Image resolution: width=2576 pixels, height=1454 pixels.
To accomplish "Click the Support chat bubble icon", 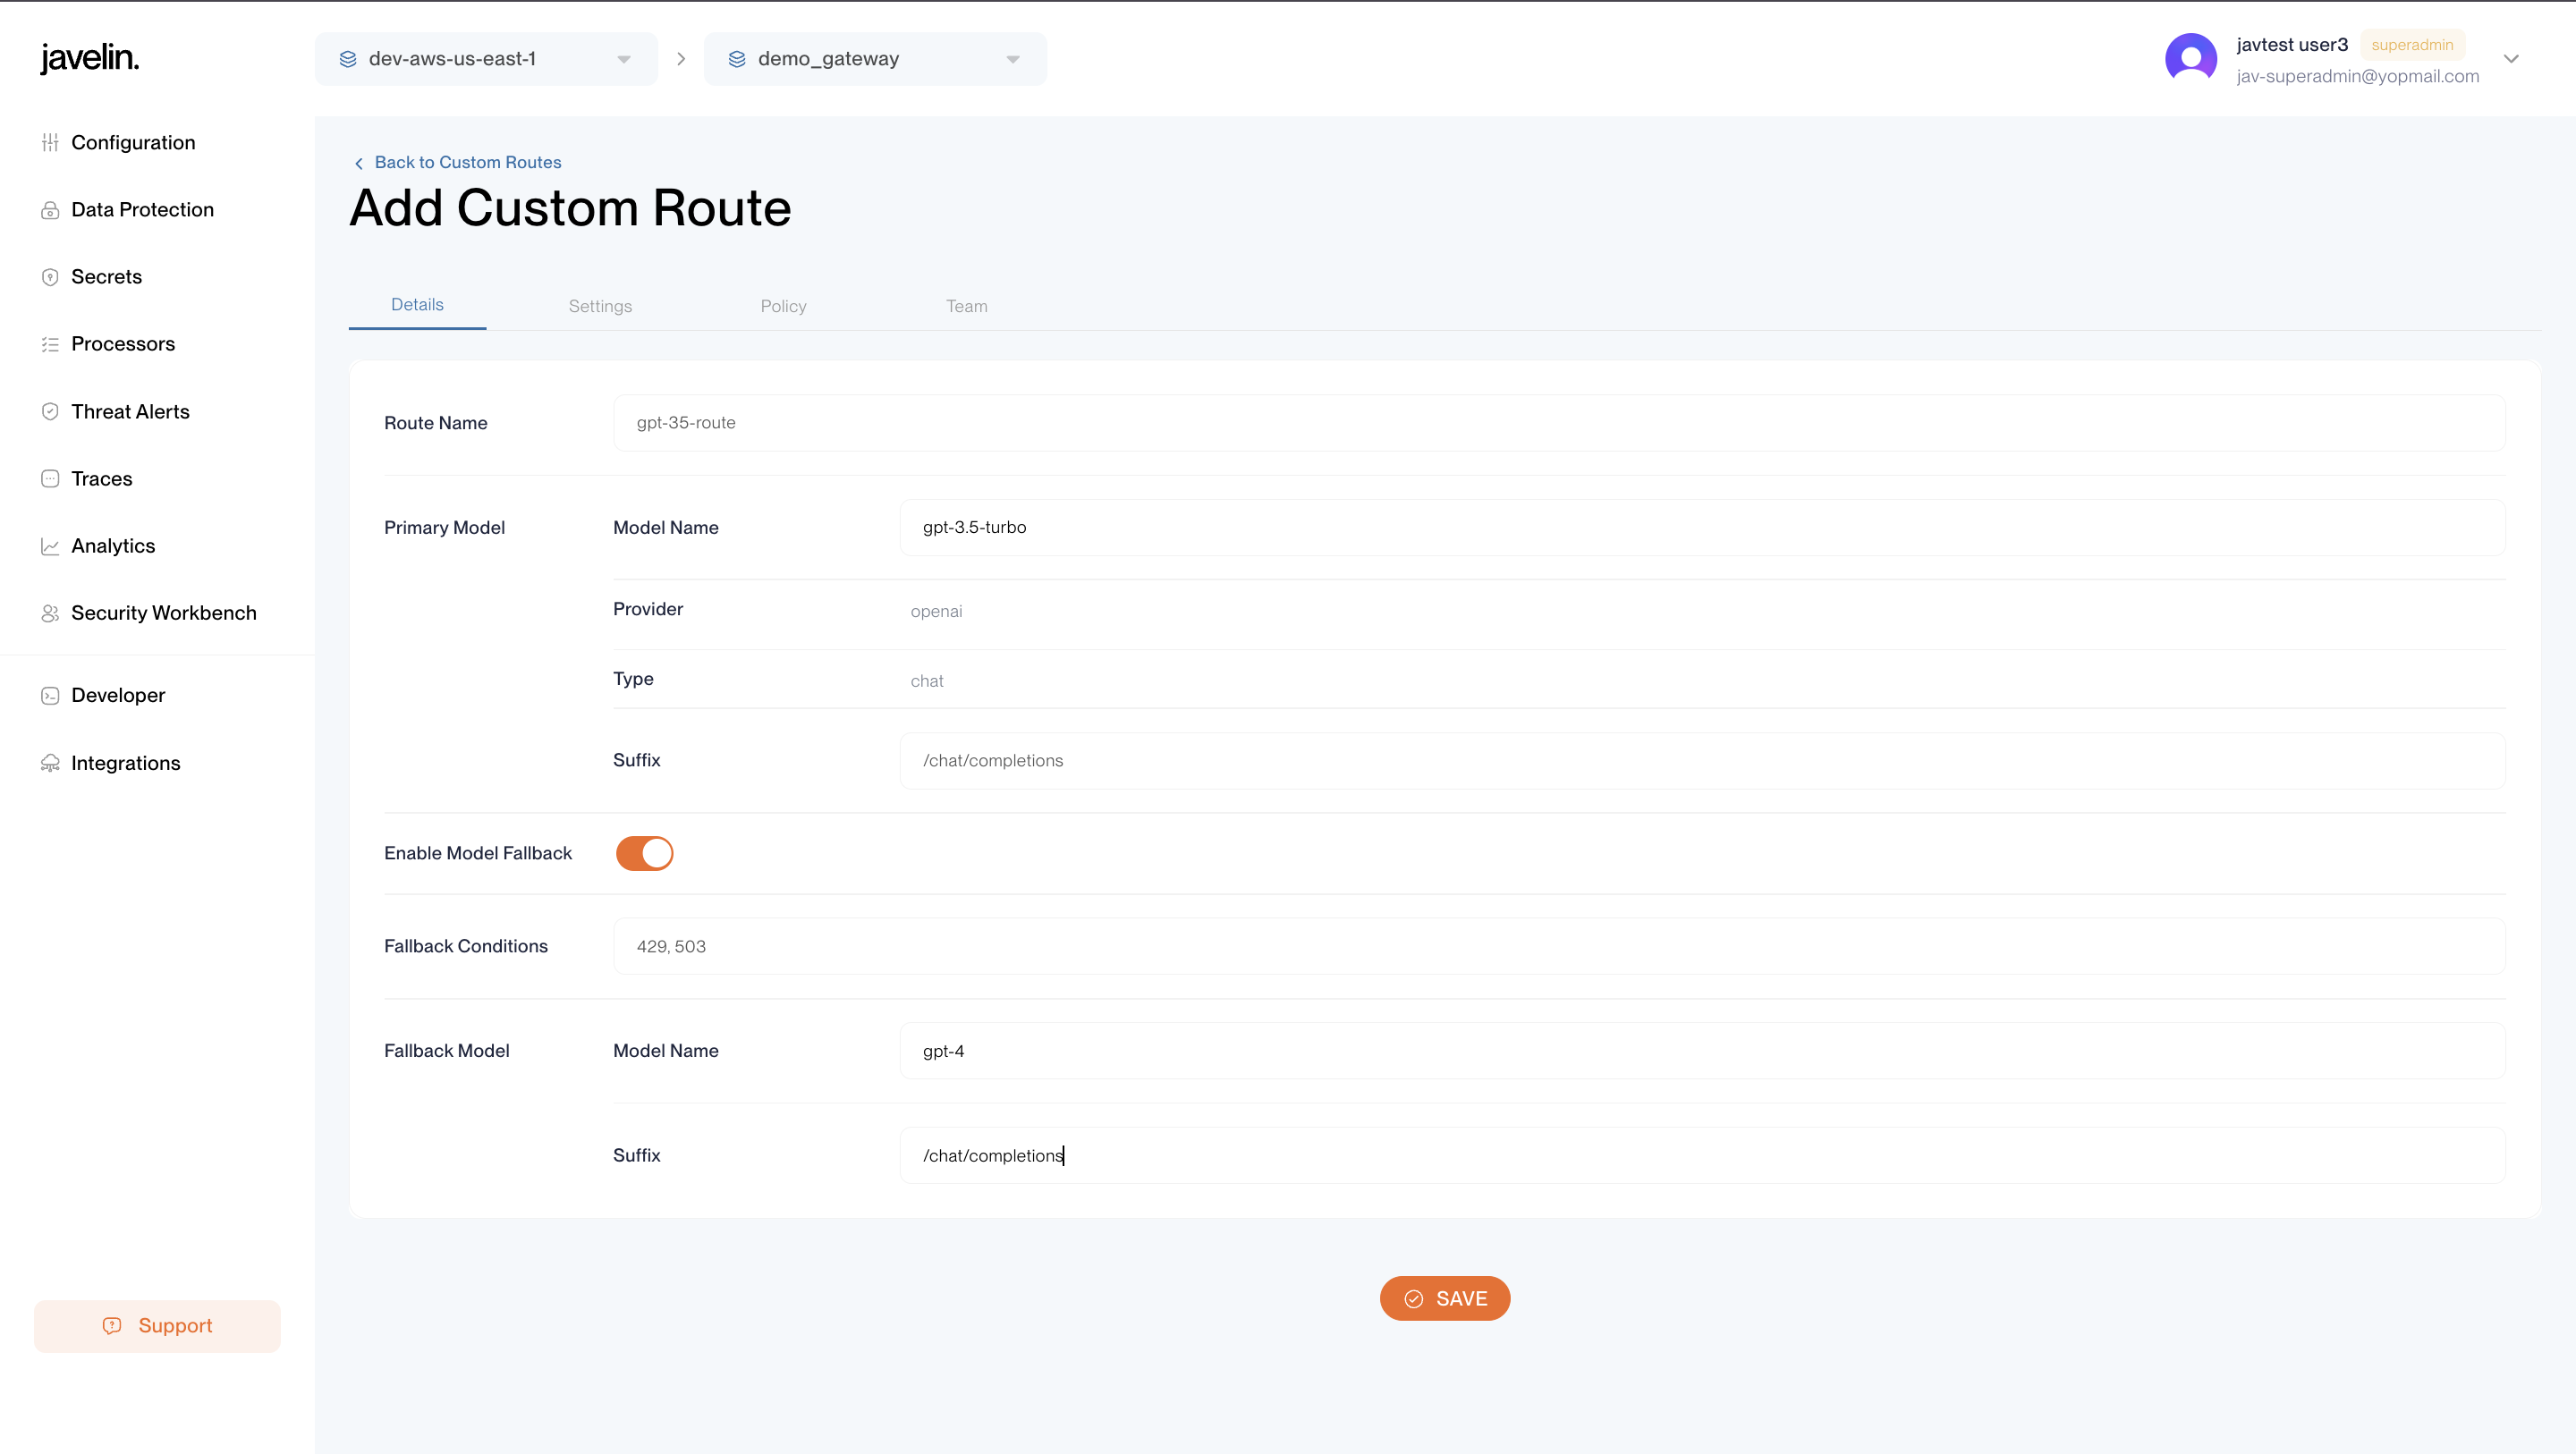I will point(112,1325).
